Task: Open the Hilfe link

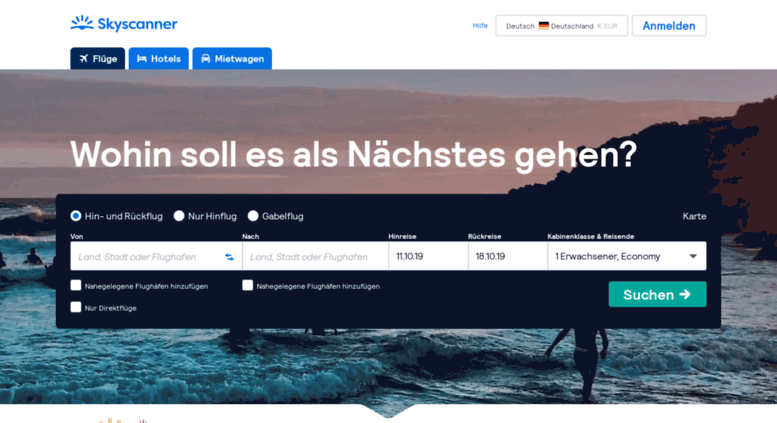Action: tap(480, 26)
